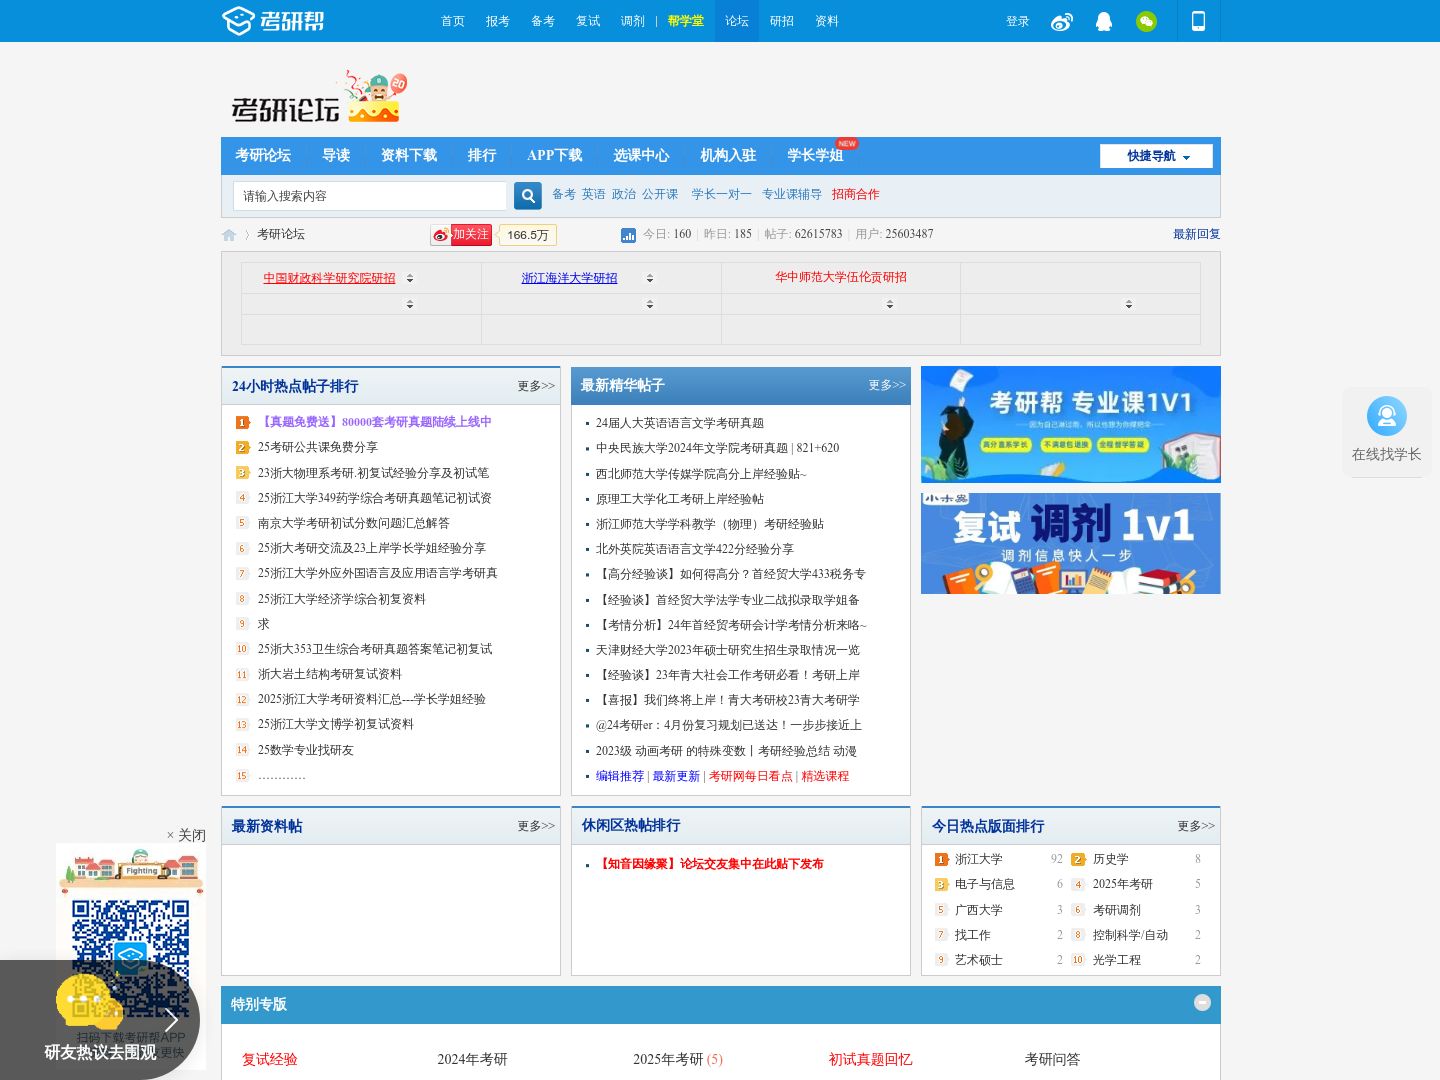Open 专业课辅导 link
This screenshot has width=1440, height=1080.
(x=792, y=194)
